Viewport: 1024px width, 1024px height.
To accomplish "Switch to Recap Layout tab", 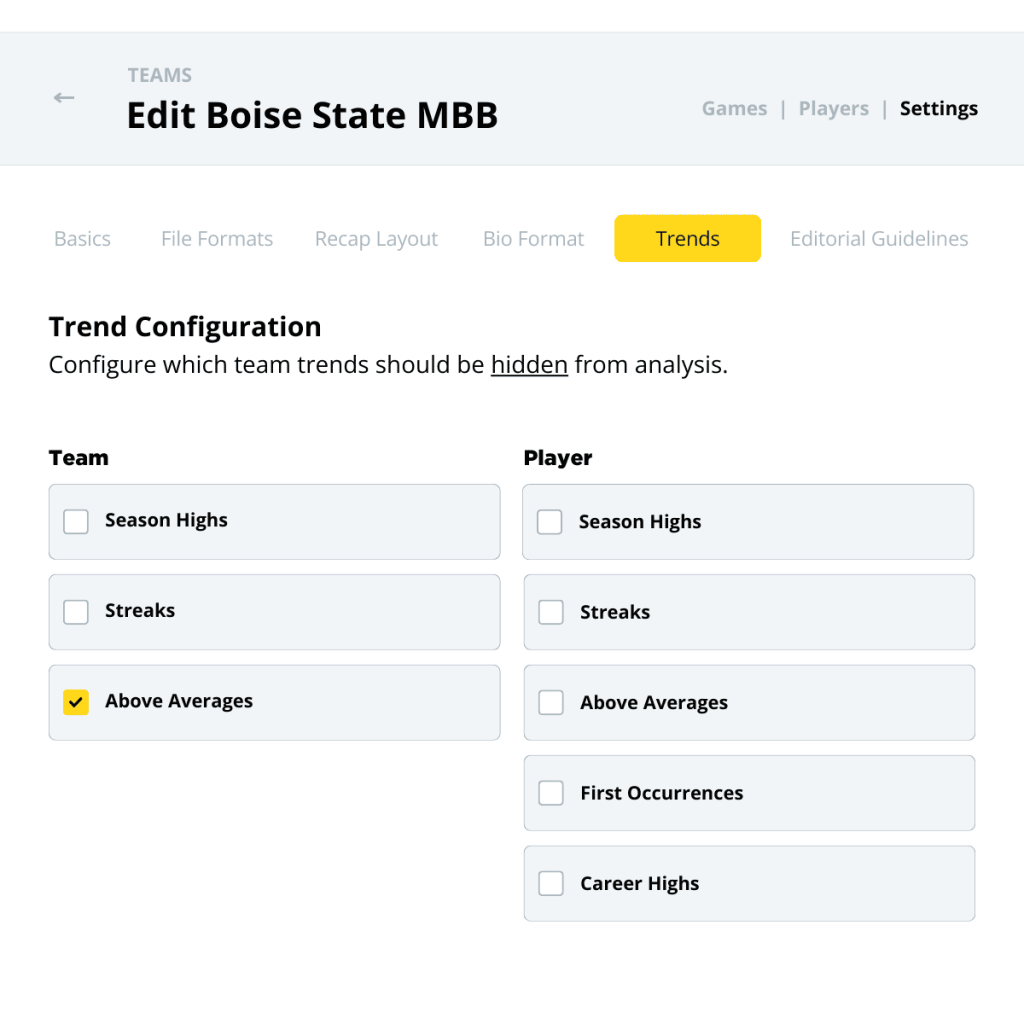I will point(376,239).
